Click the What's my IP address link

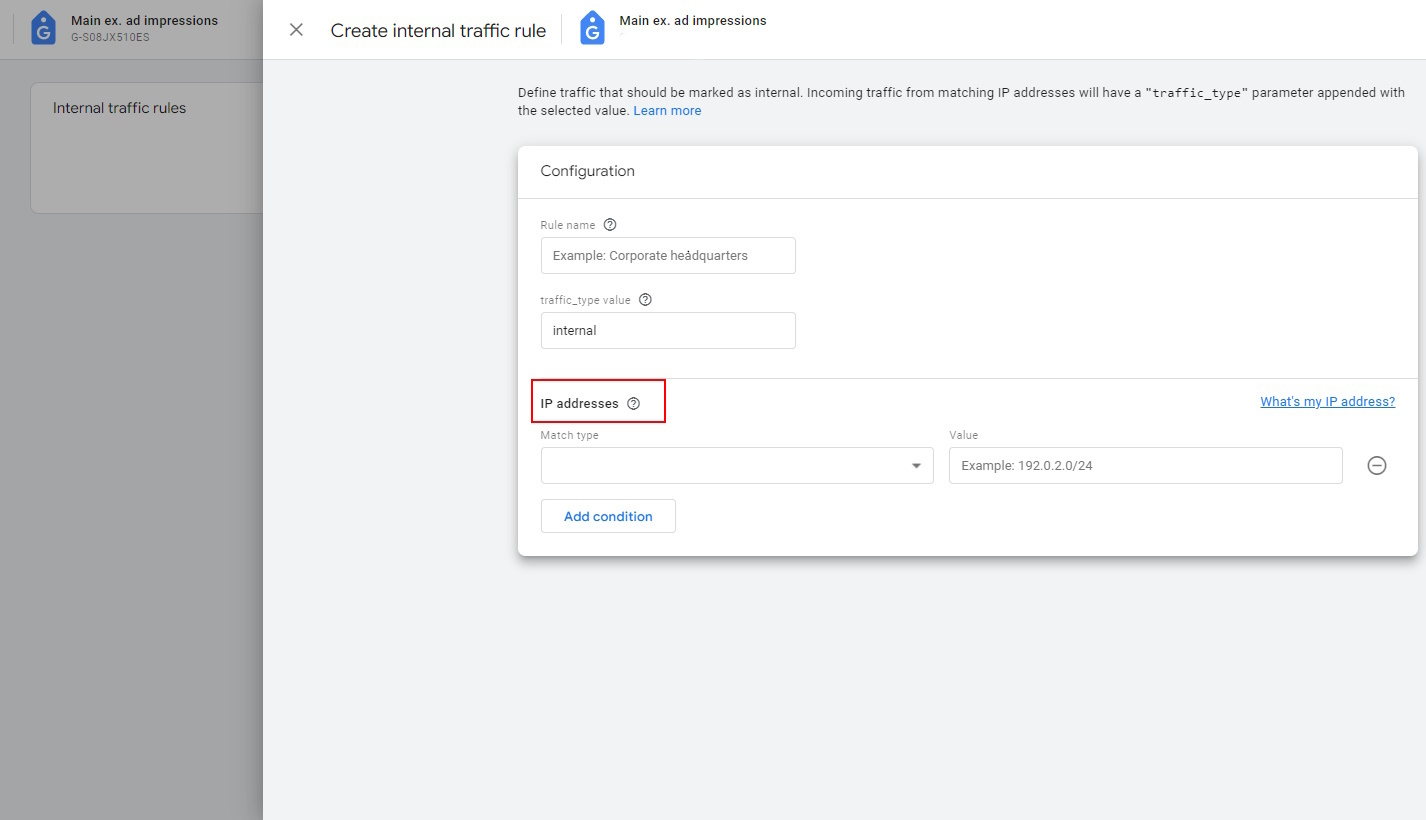point(1326,401)
